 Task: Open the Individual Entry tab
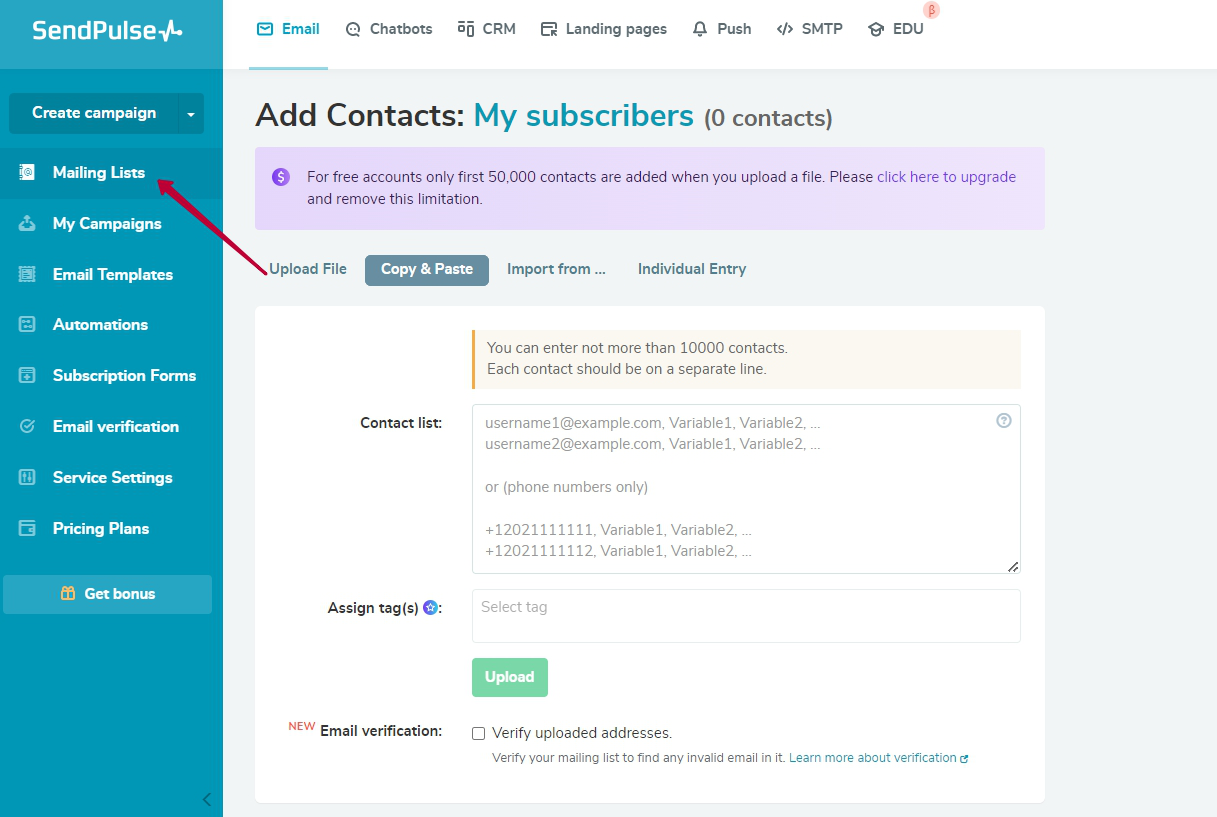(692, 269)
